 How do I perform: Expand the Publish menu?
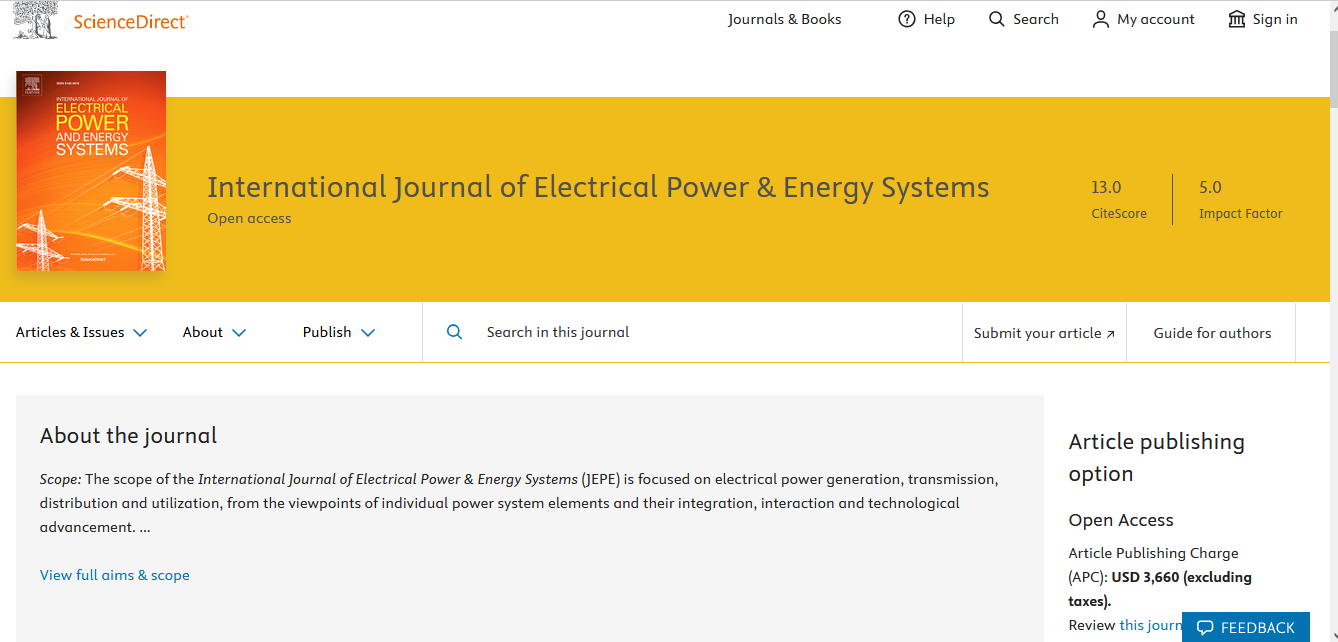coord(339,332)
